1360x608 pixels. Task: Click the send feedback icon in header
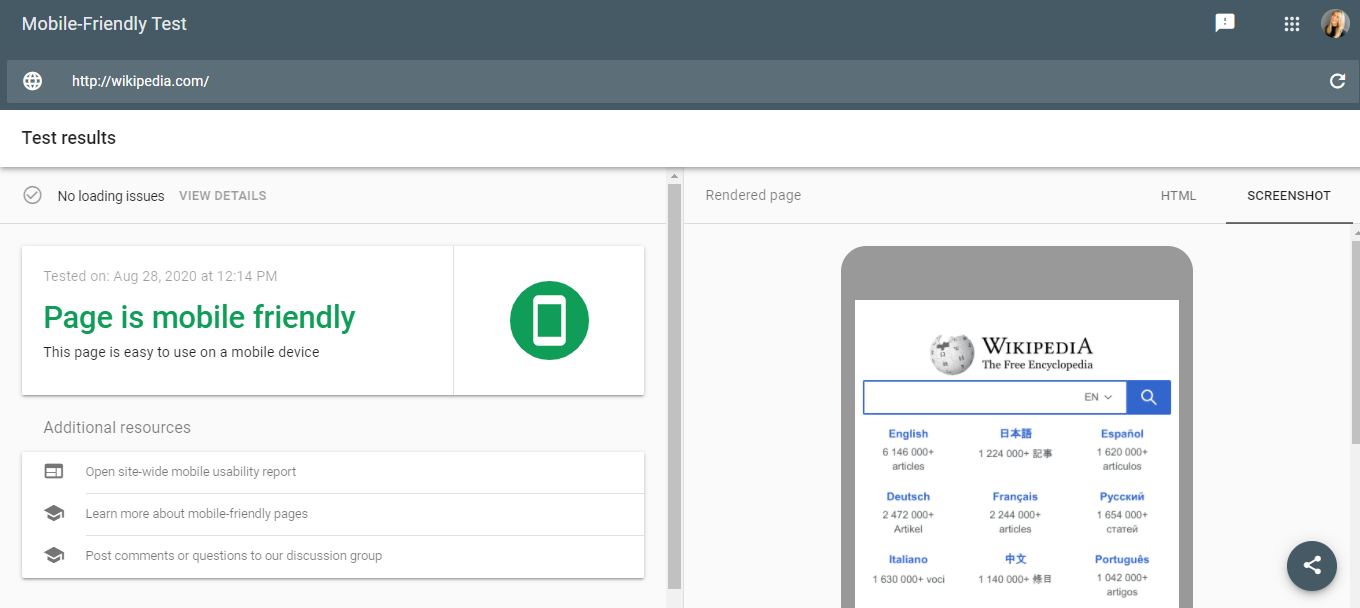[x=1225, y=23]
